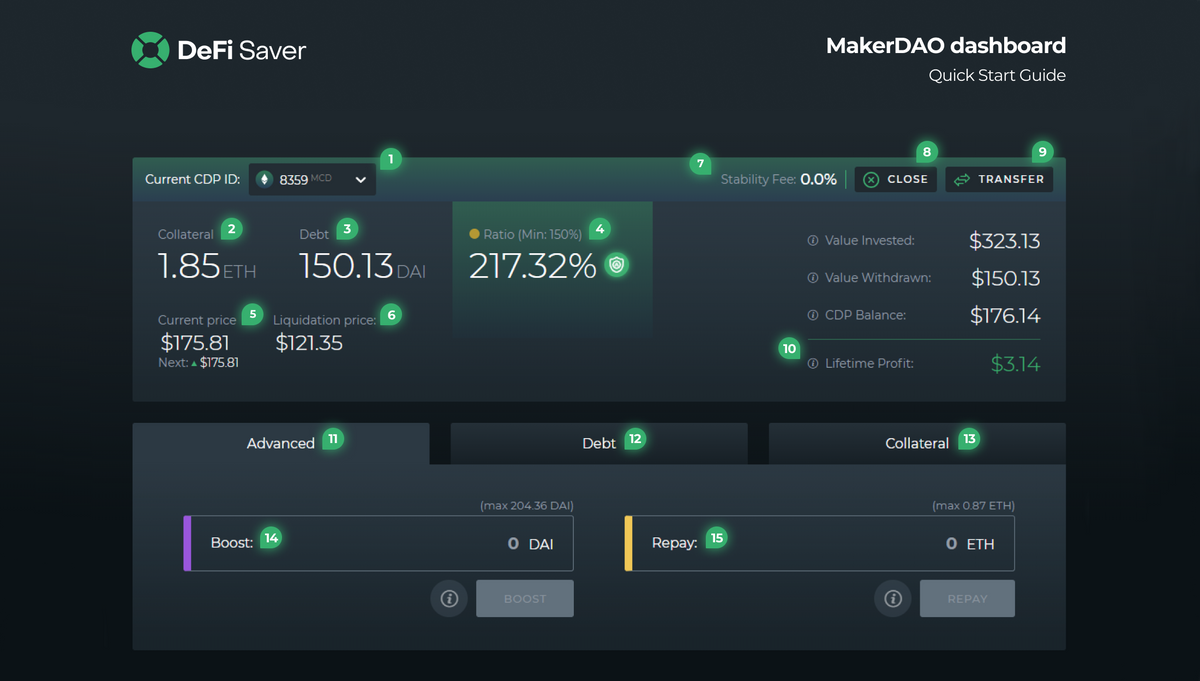Click the 150.13 DAI debt value
The width and height of the screenshot is (1200, 681).
click(x=363, y=266)
